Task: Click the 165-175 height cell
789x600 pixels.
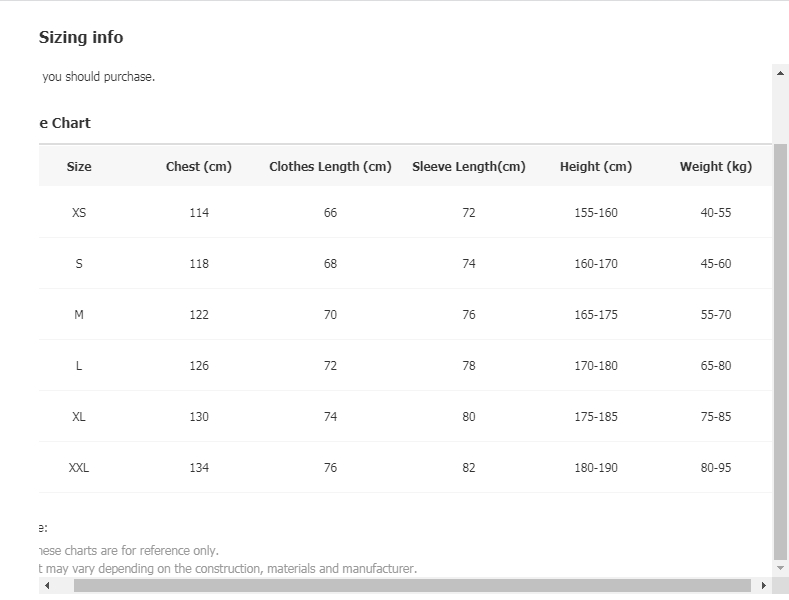Action: [x=596, y=315]
